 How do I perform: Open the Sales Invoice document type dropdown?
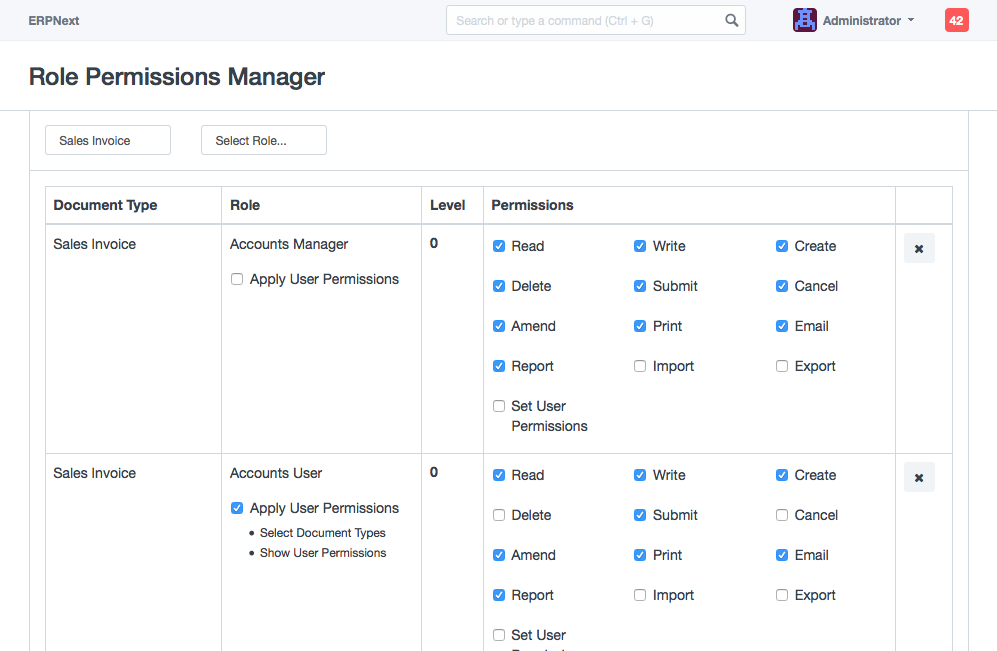tap(108, 141)
